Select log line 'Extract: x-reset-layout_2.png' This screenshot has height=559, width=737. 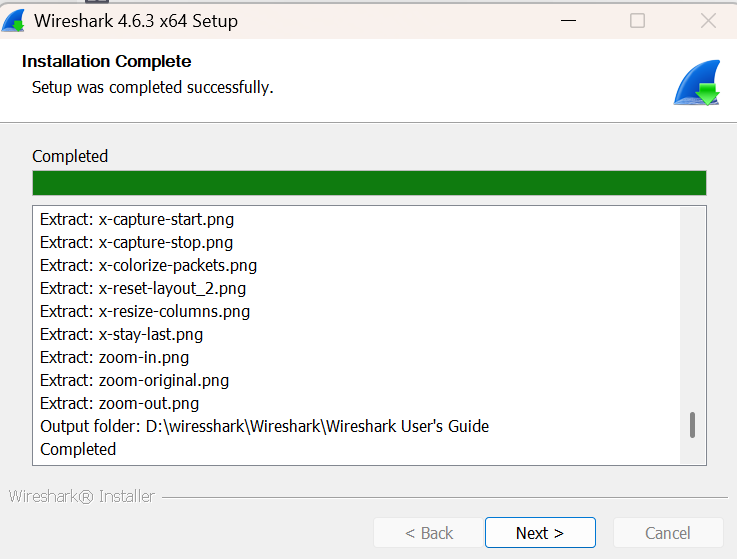pyautogui.click(x=143, y=289)
